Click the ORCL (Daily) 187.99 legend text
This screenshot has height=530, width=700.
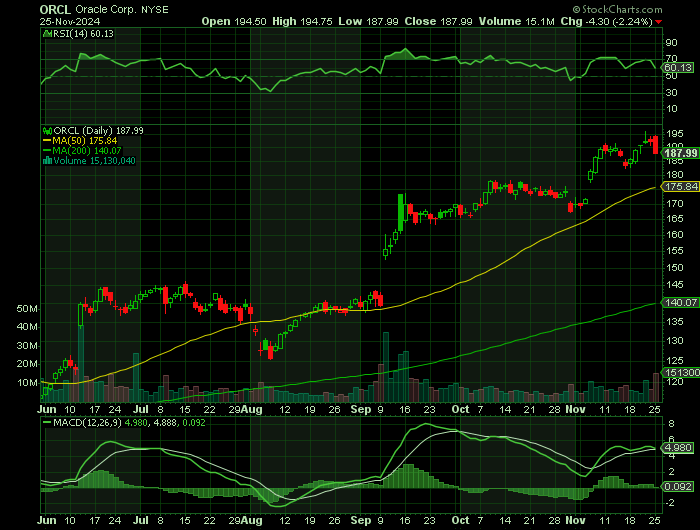coord(99,131)
